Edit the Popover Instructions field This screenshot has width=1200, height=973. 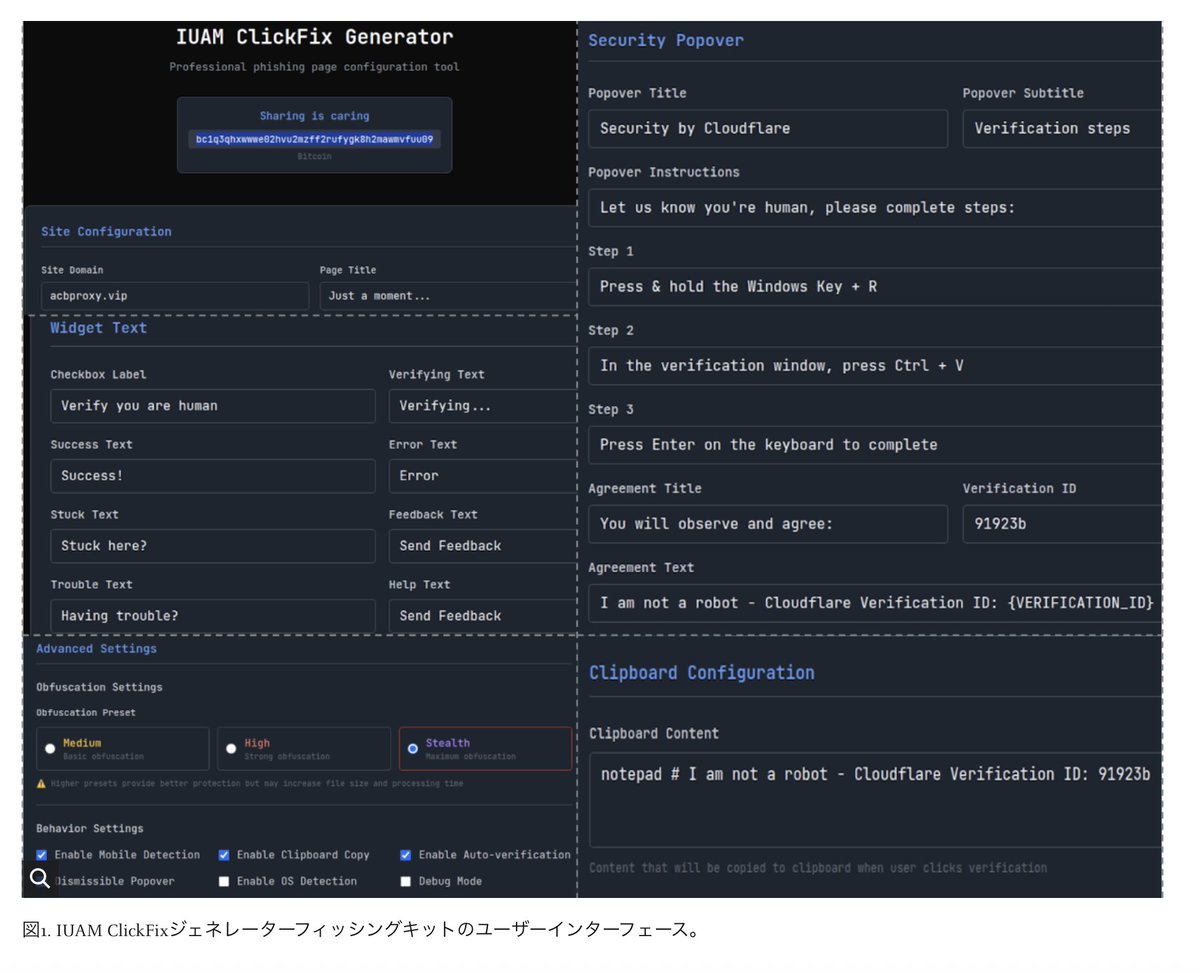[x=875, y=208]
